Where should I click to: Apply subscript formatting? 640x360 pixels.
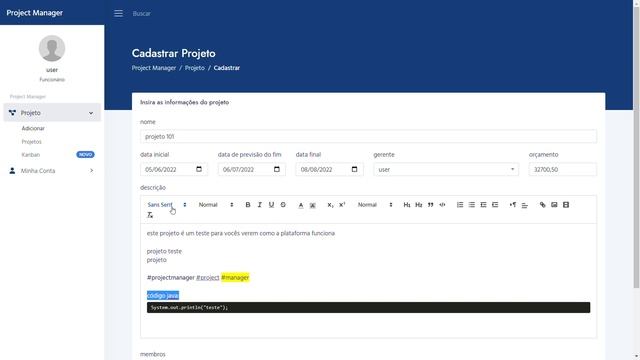tap(331, 205)
